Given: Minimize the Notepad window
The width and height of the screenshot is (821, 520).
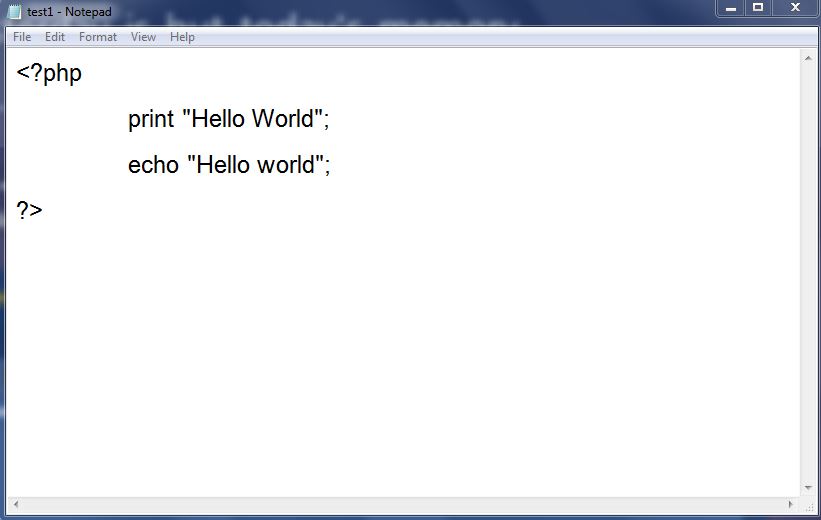Looking at the screenshot, I should pyautogui.click(x=731, y=8).
